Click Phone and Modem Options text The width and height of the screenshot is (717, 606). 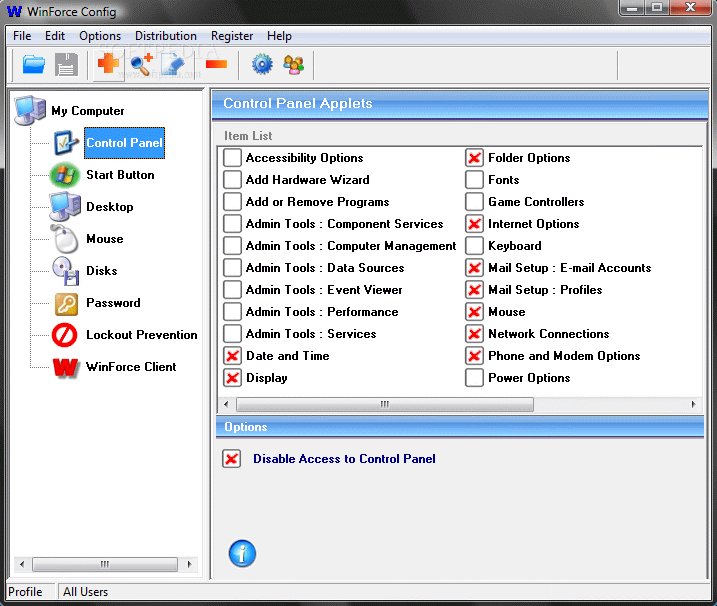point(564,356)
